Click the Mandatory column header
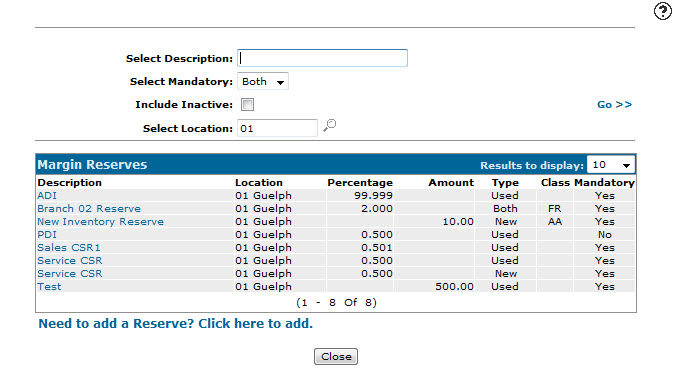Viewport: 673px width, 370px height. (x=604, y=183)
